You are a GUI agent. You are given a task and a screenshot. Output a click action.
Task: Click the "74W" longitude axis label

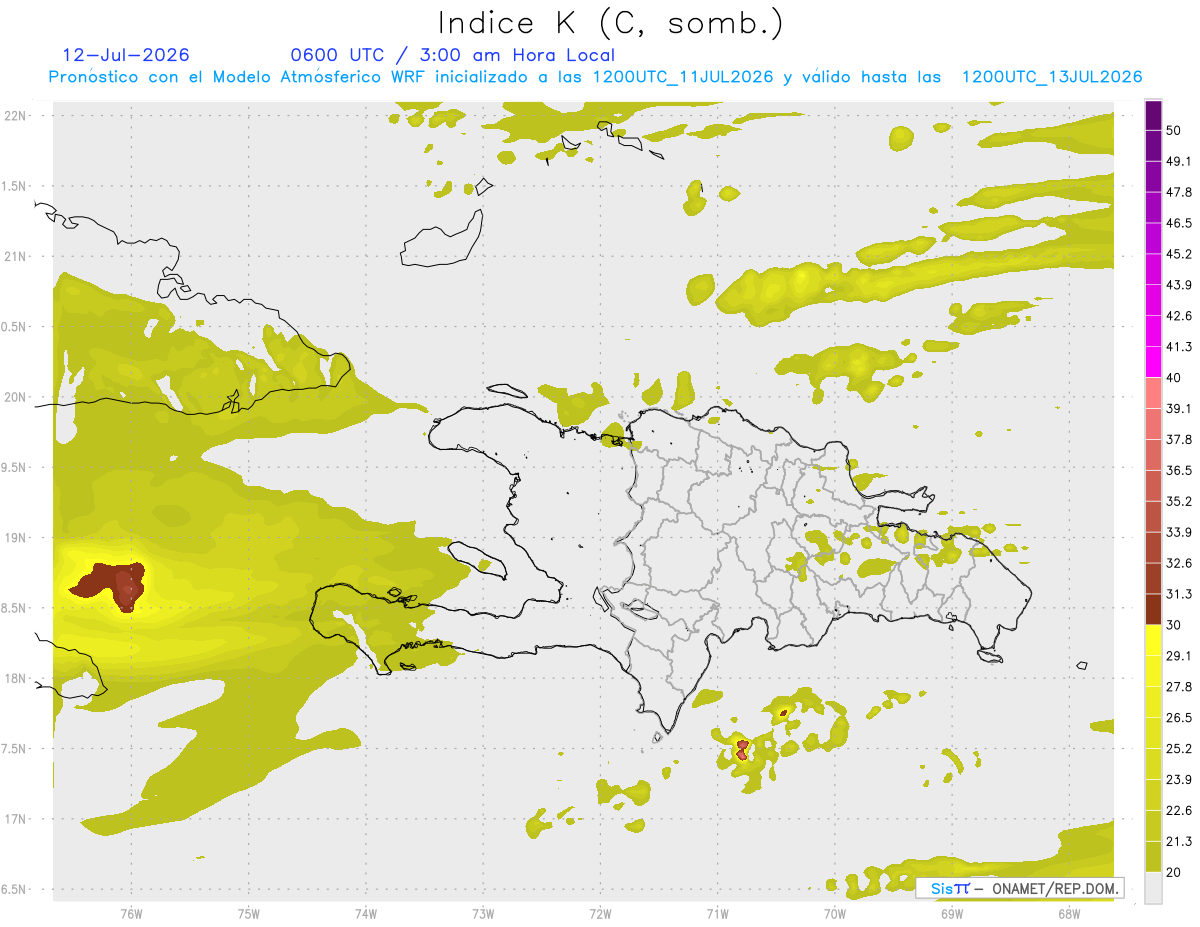click(365, 913)
